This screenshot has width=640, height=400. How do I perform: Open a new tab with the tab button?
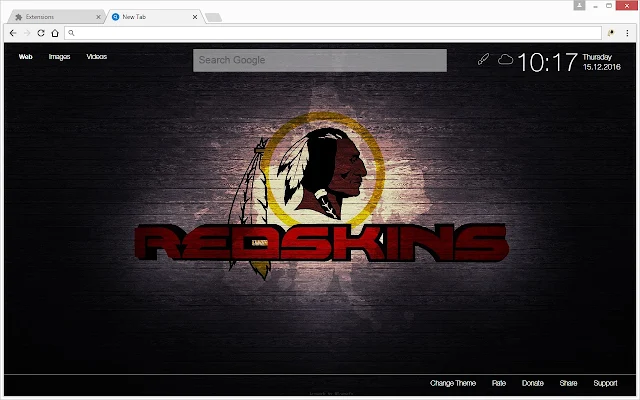coord(213,18)
